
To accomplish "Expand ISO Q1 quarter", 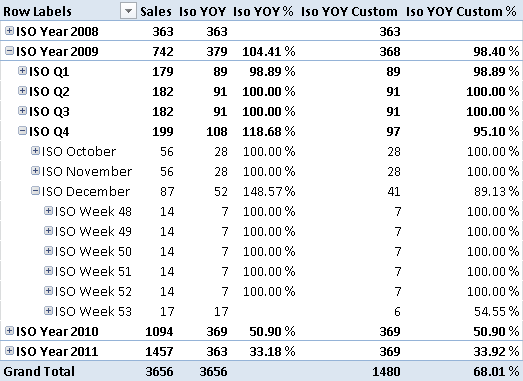I will [x=22, y=70].
